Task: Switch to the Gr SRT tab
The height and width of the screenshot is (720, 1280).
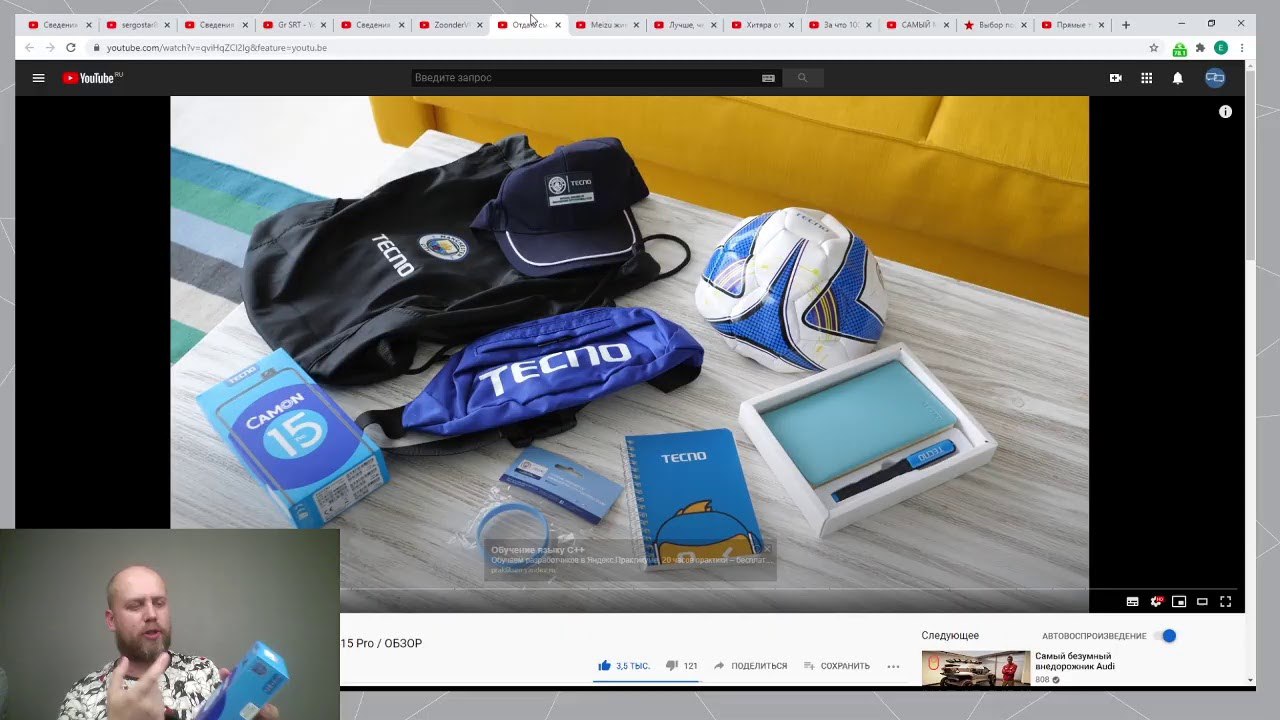Action: 293,24
